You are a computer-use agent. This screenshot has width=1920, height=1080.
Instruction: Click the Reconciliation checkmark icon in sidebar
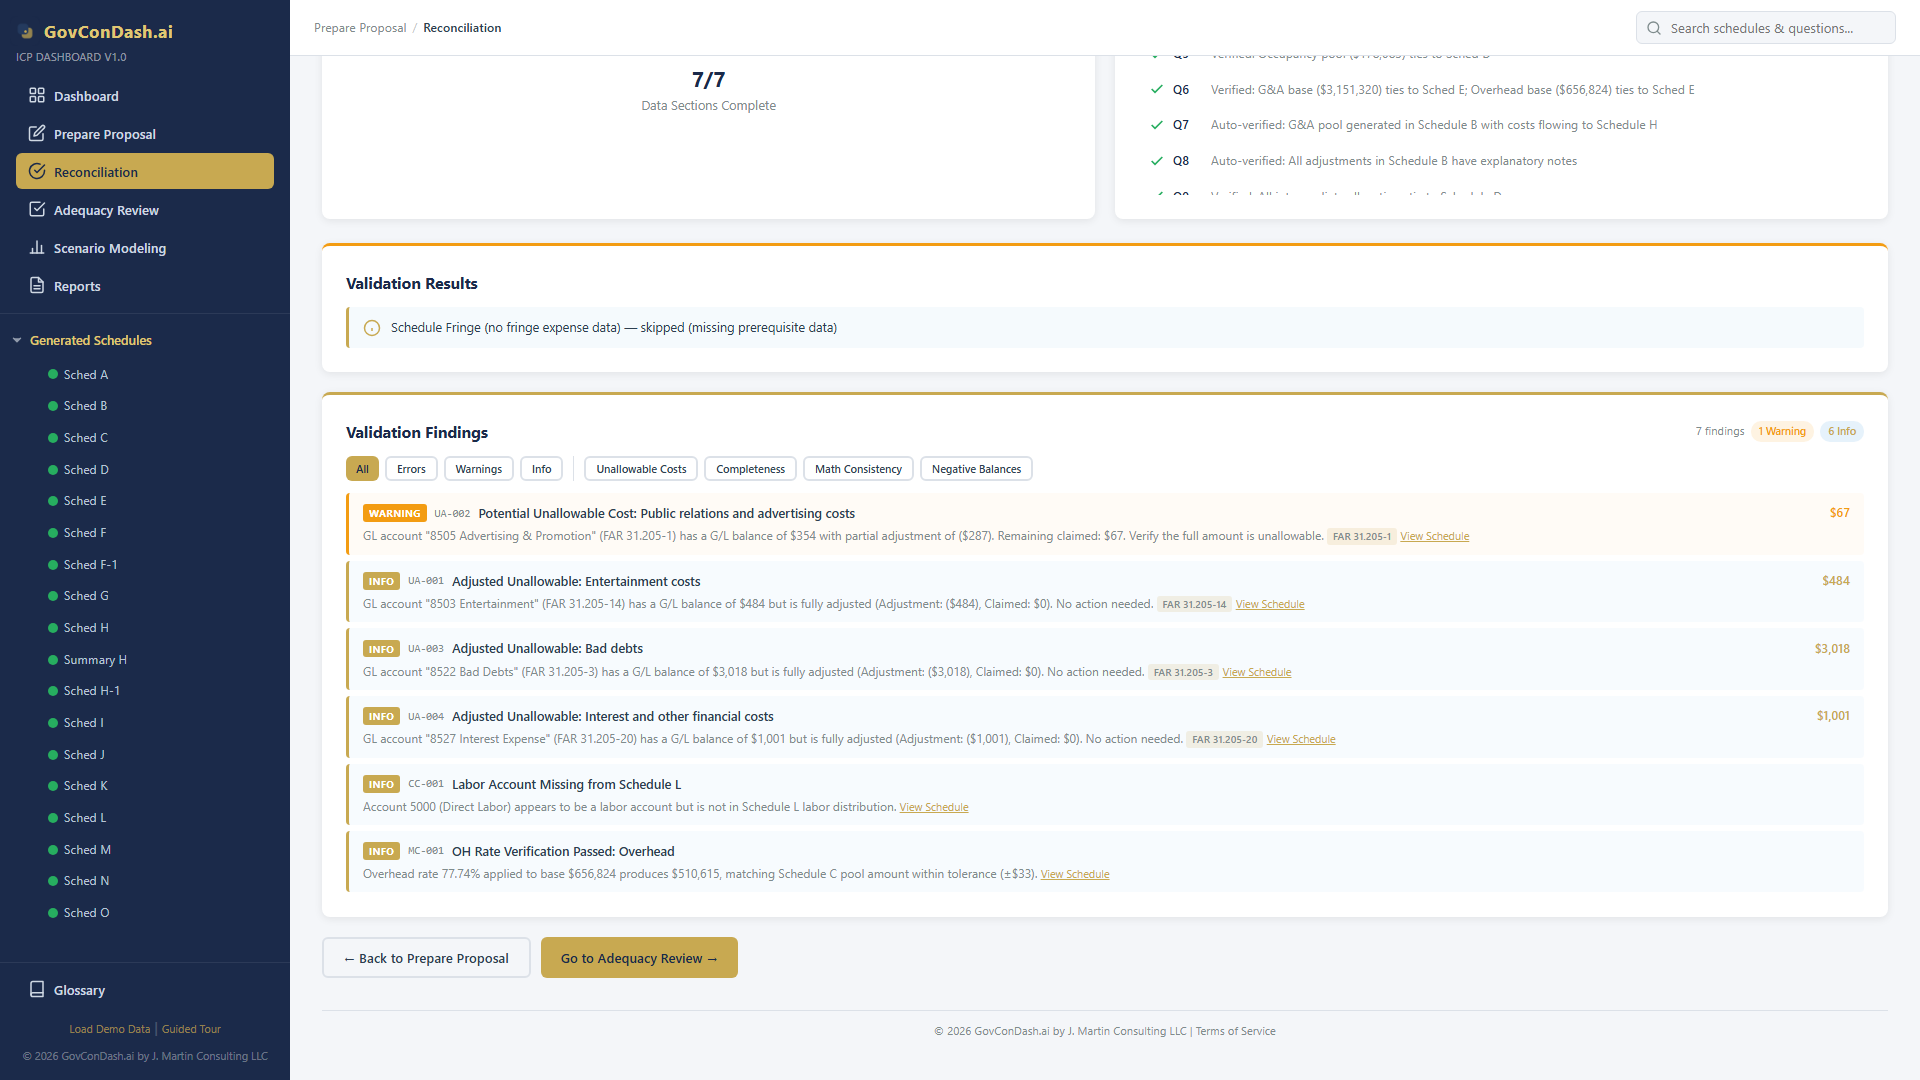pos(36,171)
